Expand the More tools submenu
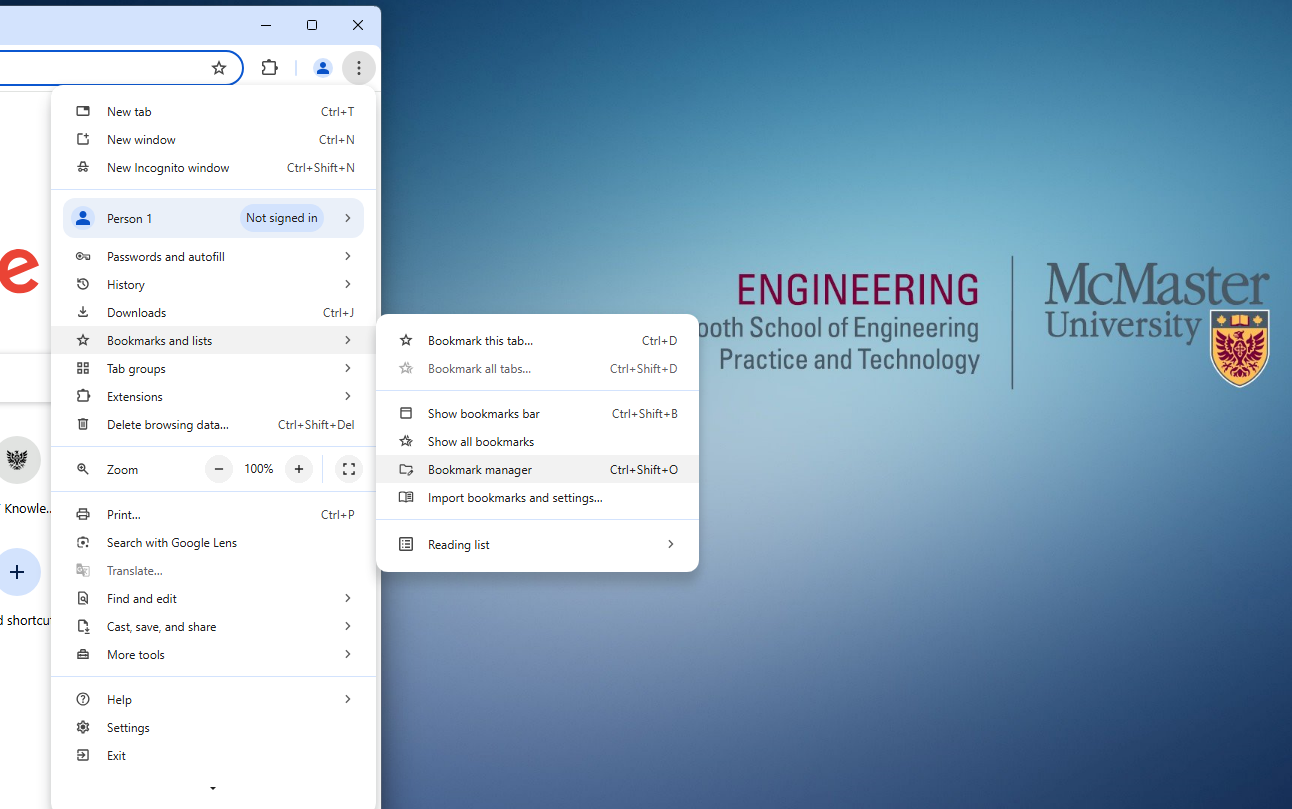This screenshot has height=809, width=1292. click(213, 655)
